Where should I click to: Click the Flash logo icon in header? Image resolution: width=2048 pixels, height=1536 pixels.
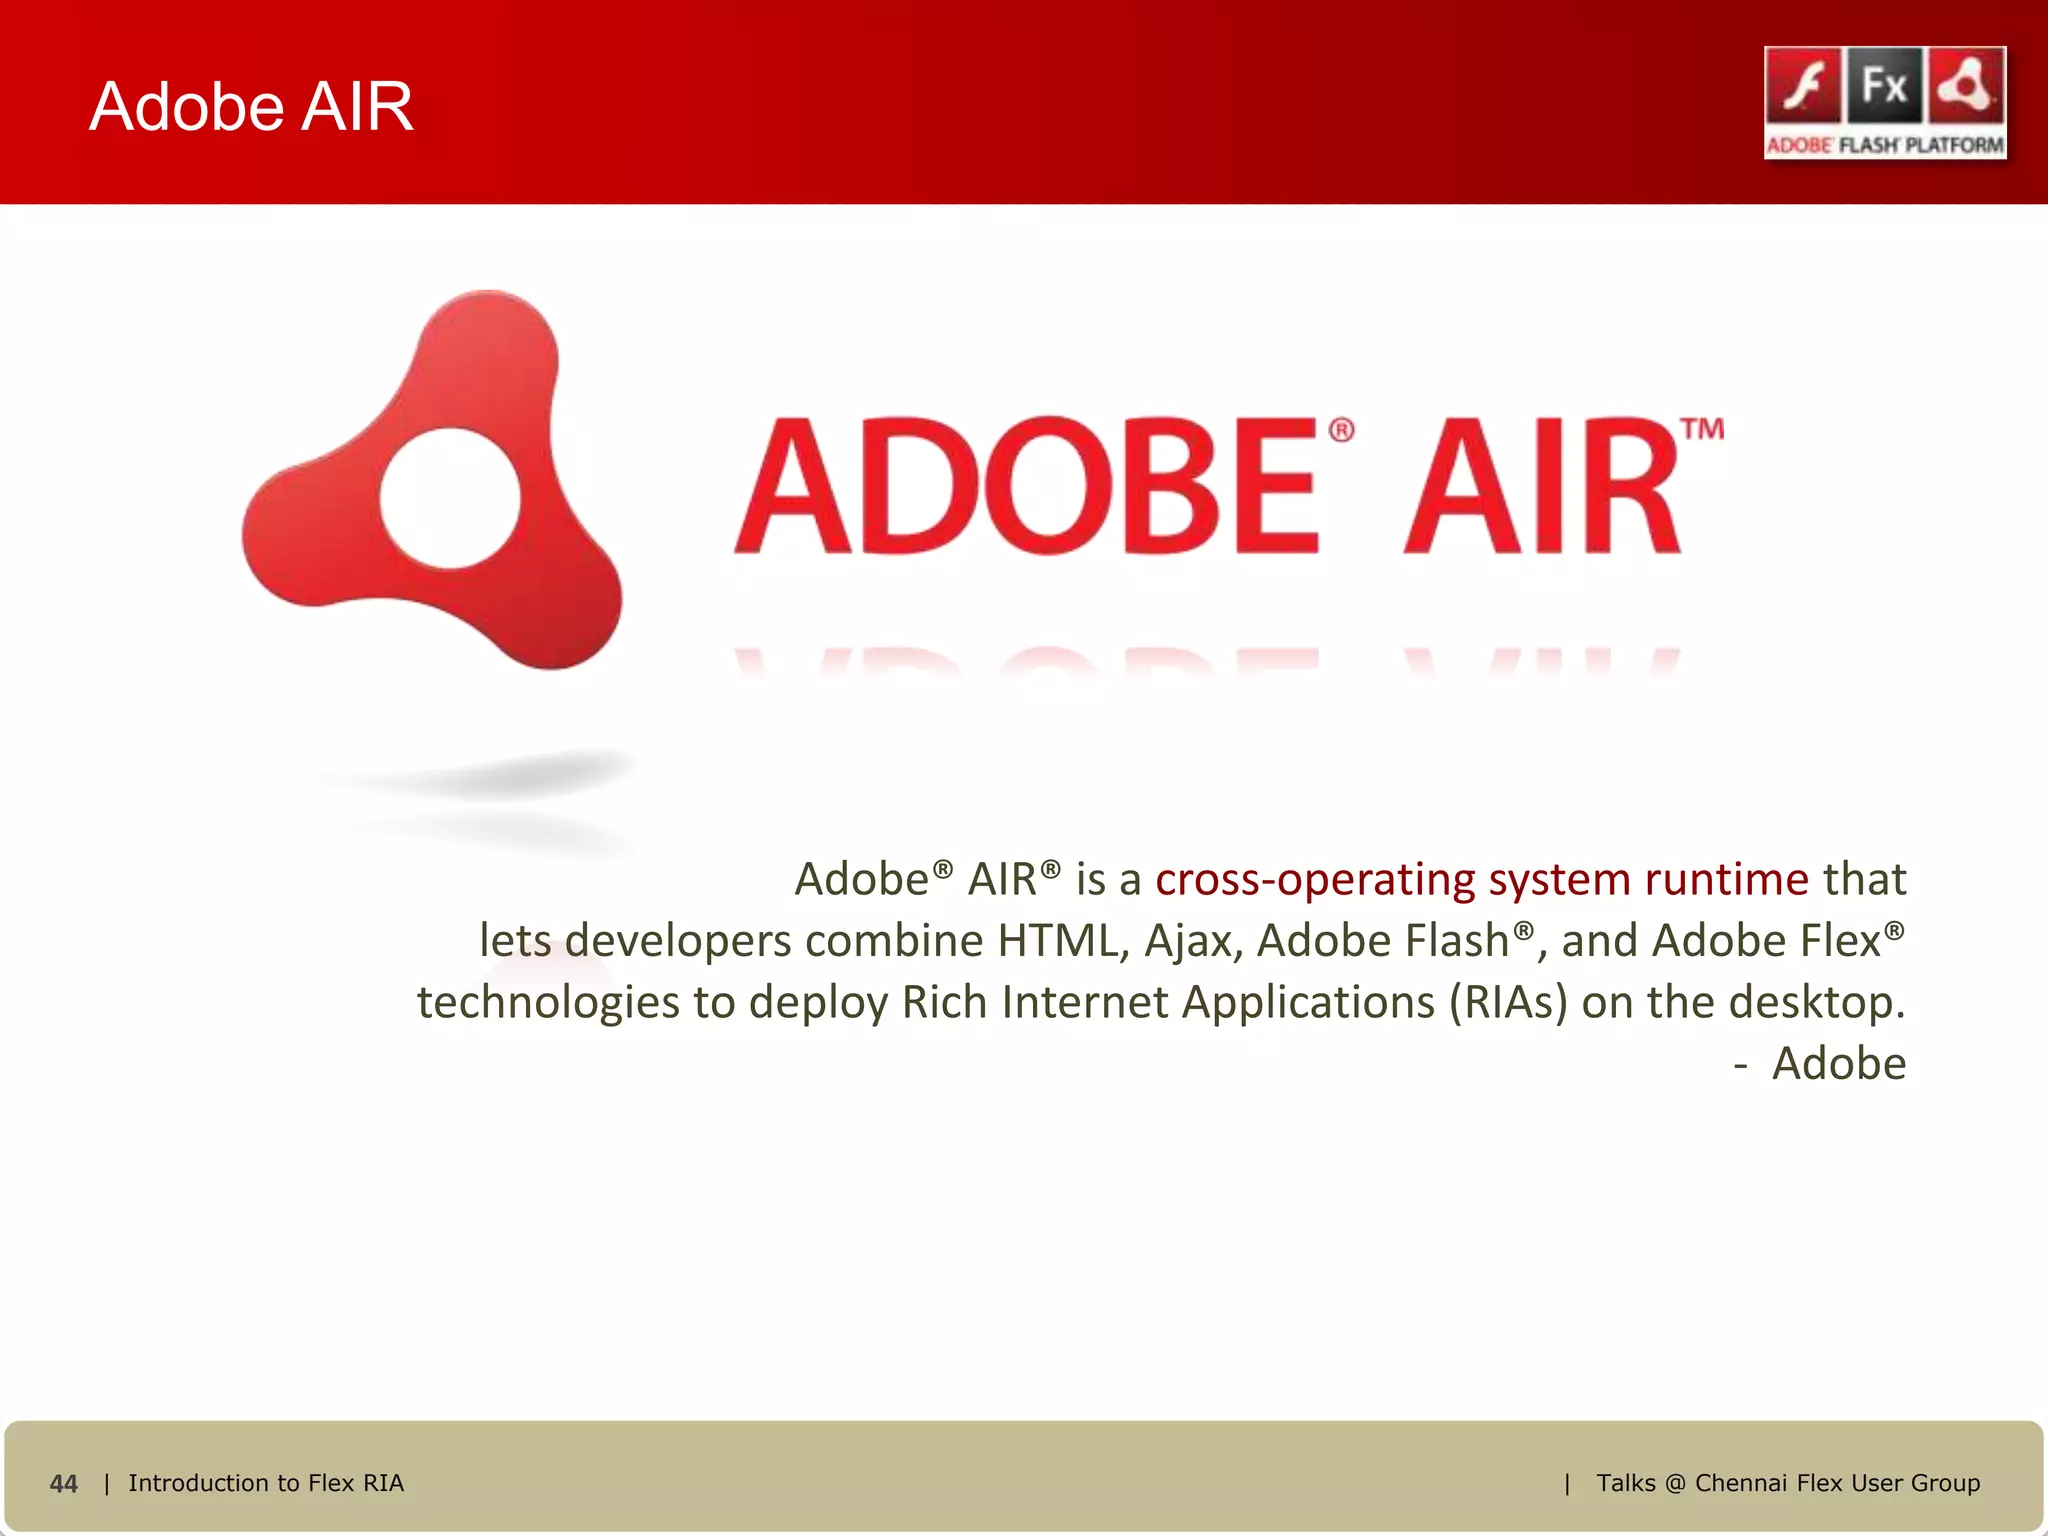point(1803,86)
